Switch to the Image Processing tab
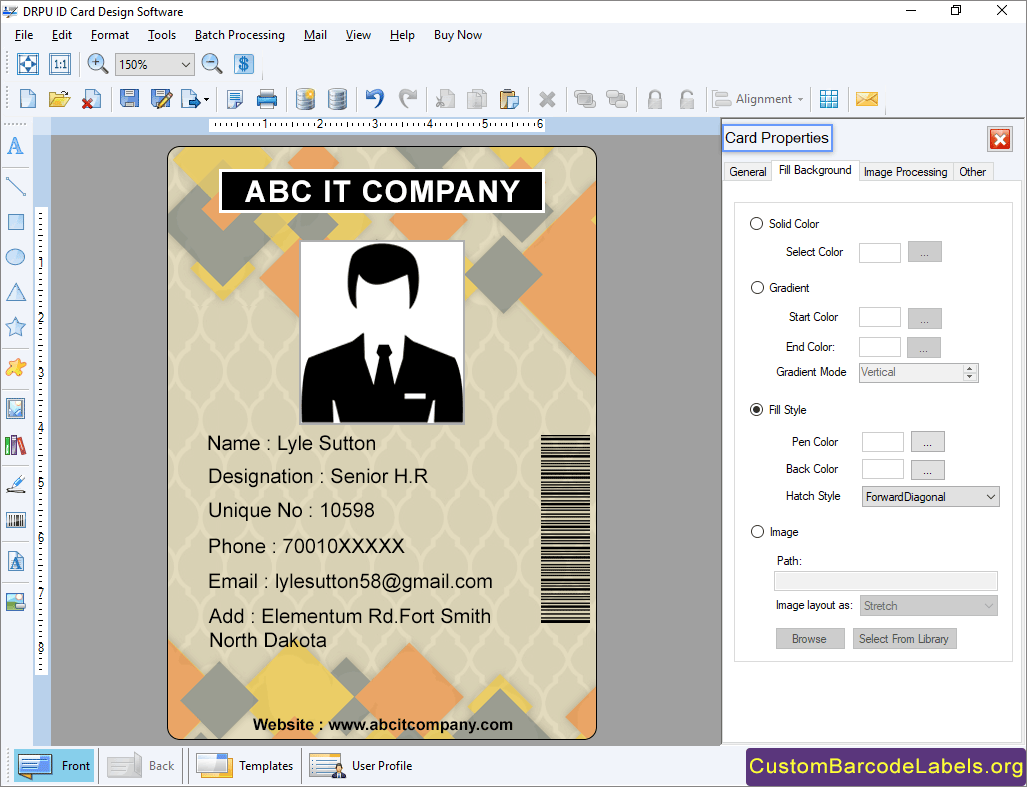1027x787 pixels. pyautogui.click(x=905, y=172)
